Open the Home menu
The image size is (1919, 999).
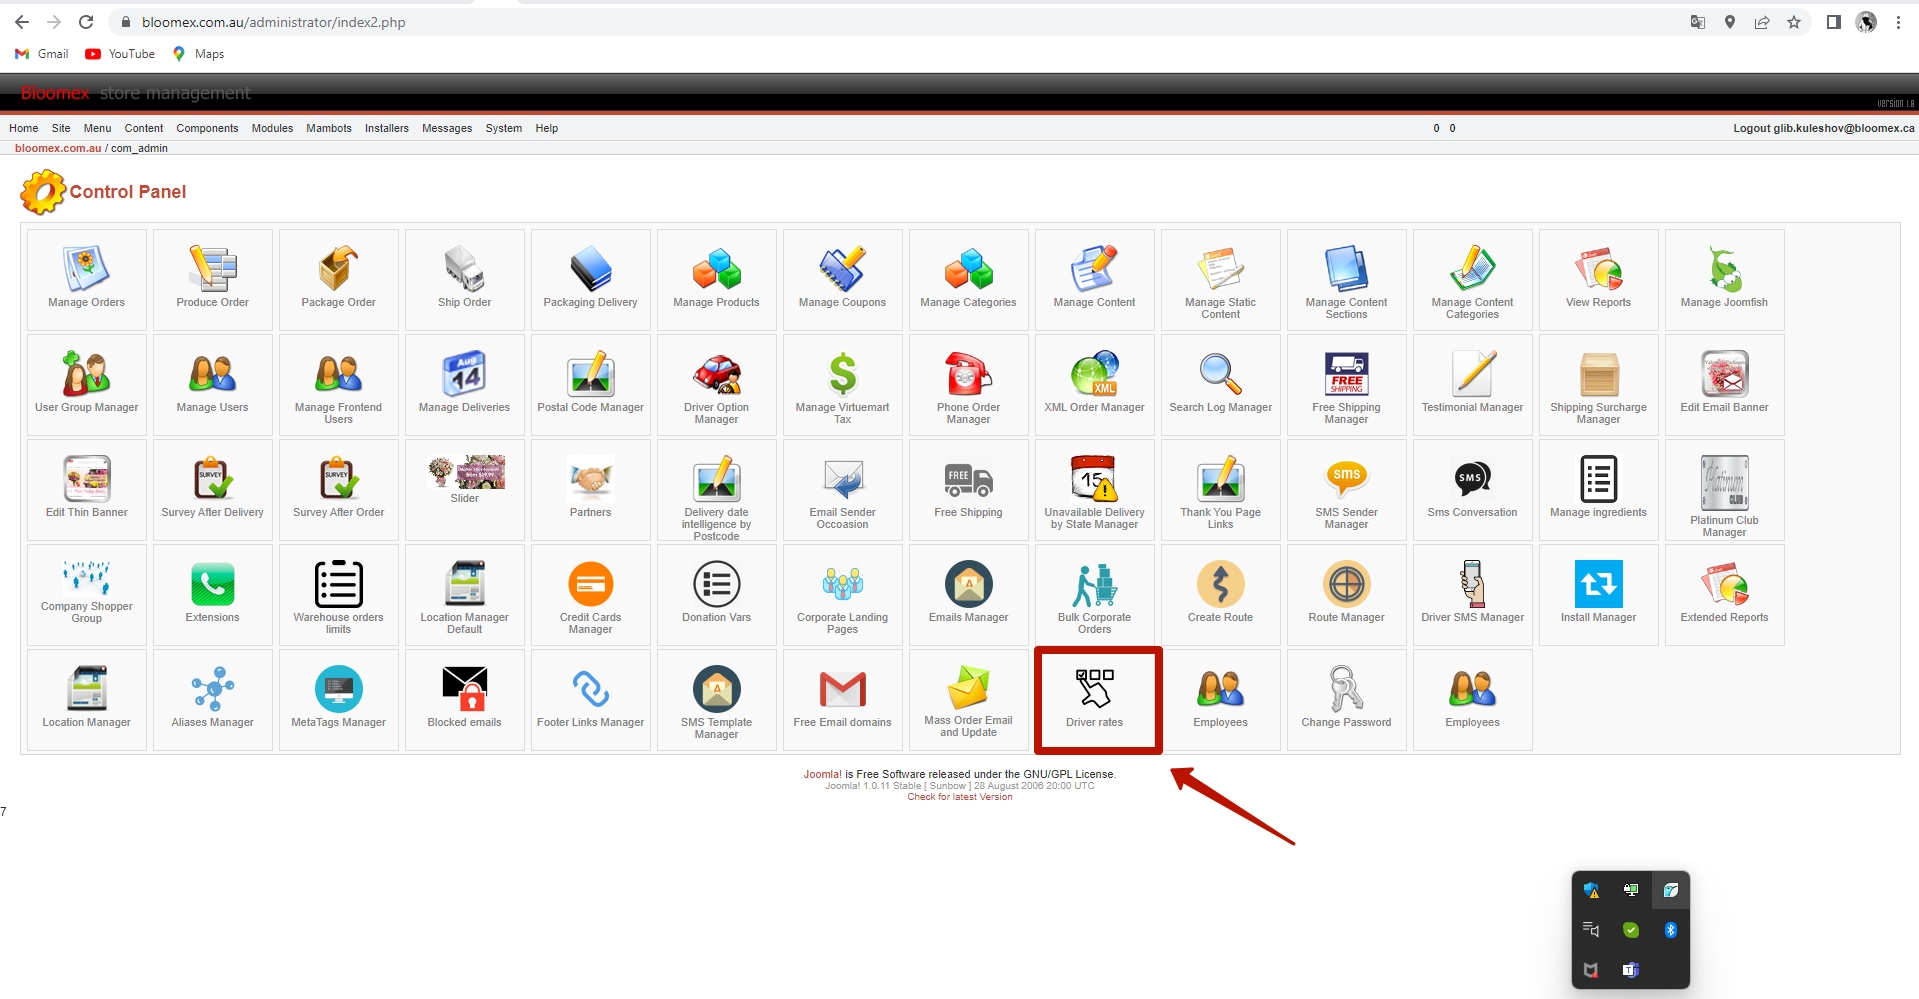(x=24, y=128)
